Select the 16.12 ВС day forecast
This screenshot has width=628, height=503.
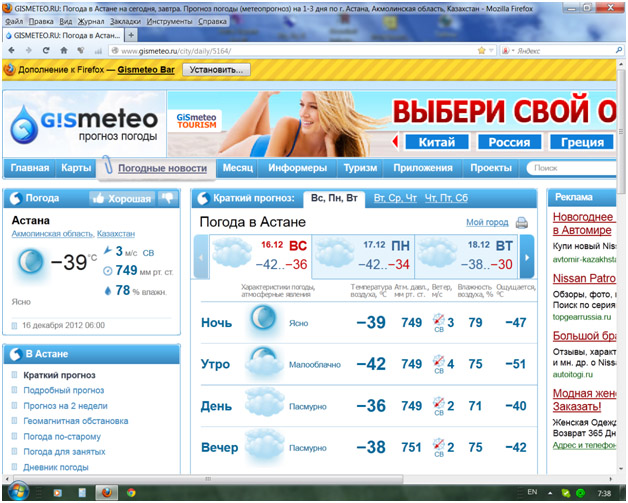pyautogui.click(x=260, y=255)
